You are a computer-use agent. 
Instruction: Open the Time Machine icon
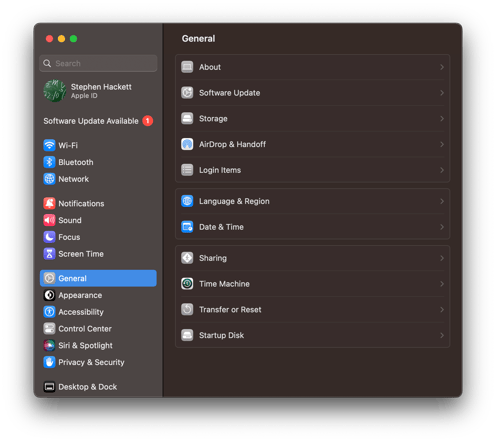pos(187,284)
